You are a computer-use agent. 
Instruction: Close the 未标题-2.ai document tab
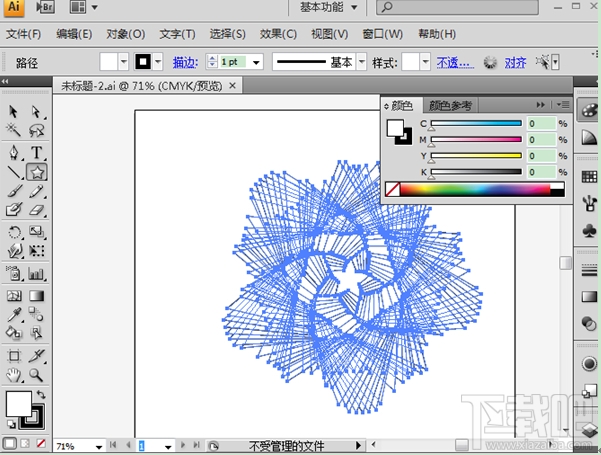click(232, 86)
